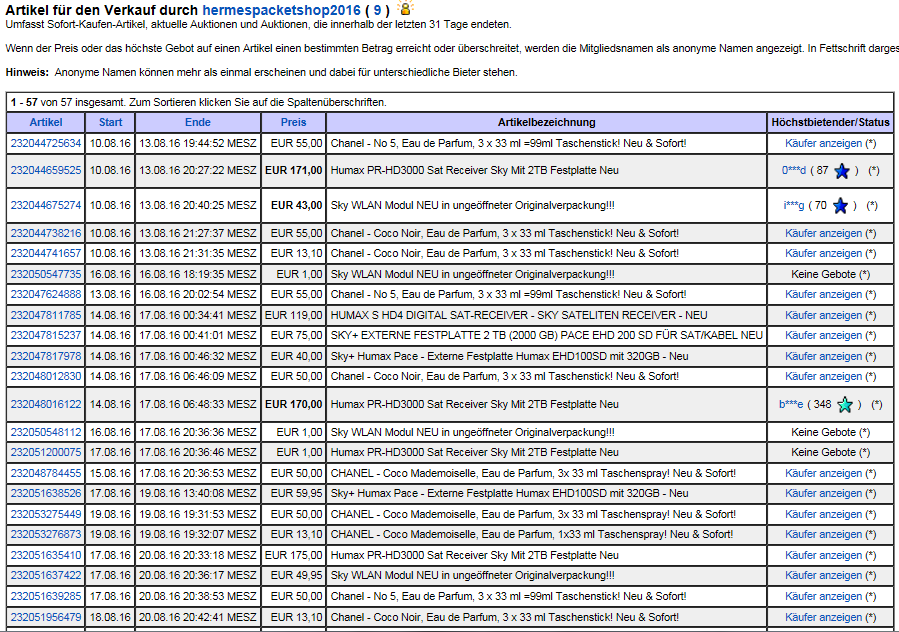Open item number 232050548112
The height and width of the screenshot is (632, 899).
coord(46,432)
